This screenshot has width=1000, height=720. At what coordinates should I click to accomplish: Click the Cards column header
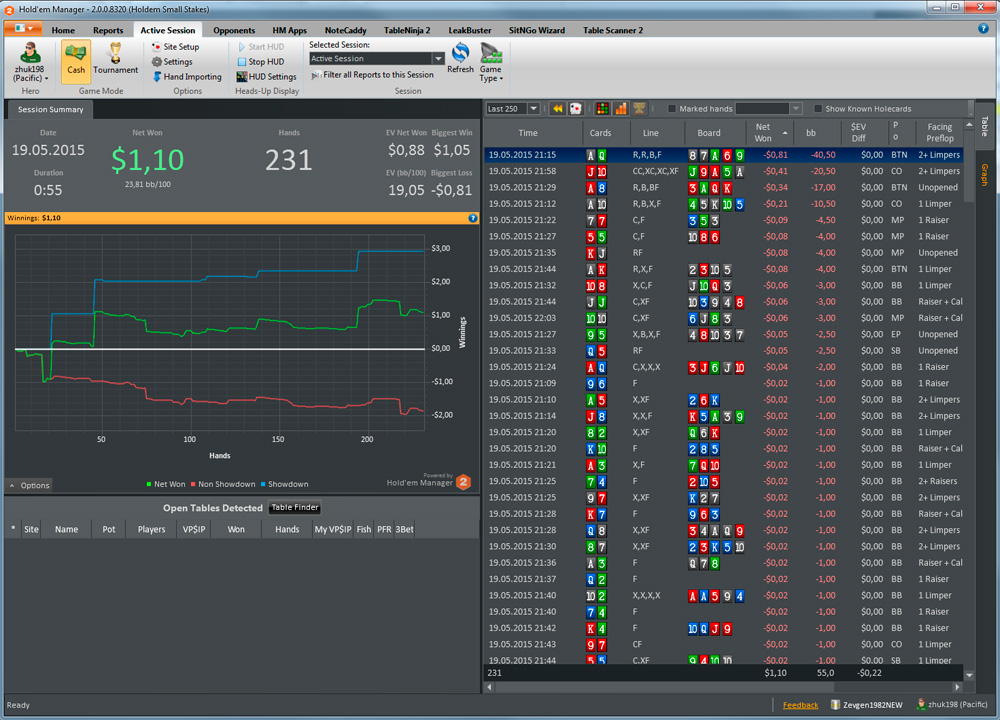pos(606,133)
